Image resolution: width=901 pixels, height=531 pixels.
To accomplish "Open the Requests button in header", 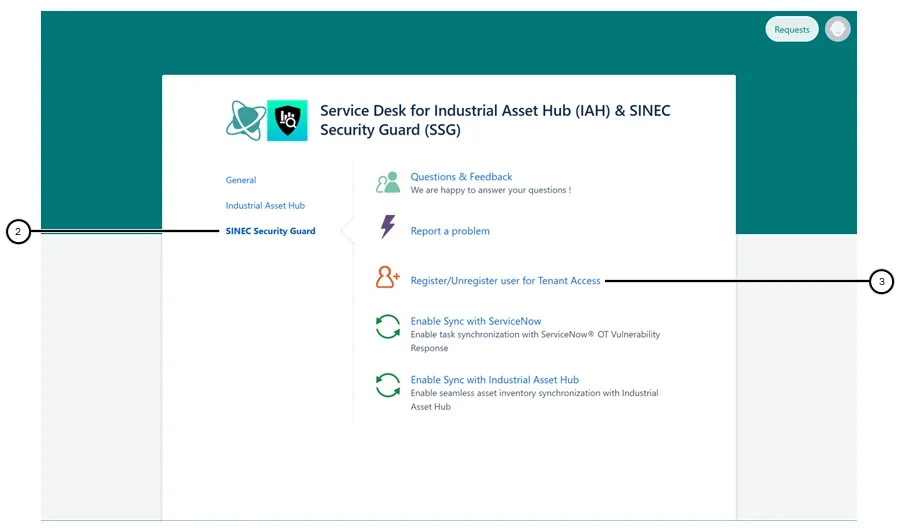I will coord(791,29).
